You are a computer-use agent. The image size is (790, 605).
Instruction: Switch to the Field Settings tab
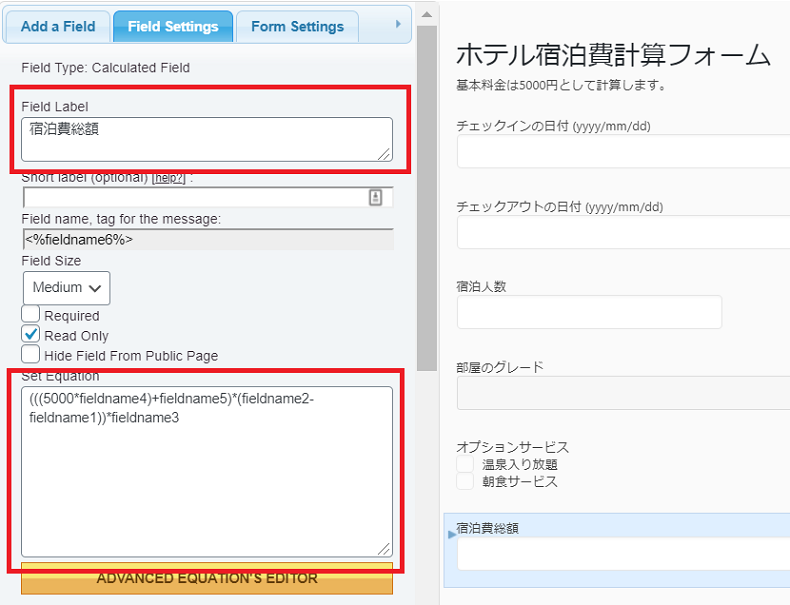(x=173, y=27)
